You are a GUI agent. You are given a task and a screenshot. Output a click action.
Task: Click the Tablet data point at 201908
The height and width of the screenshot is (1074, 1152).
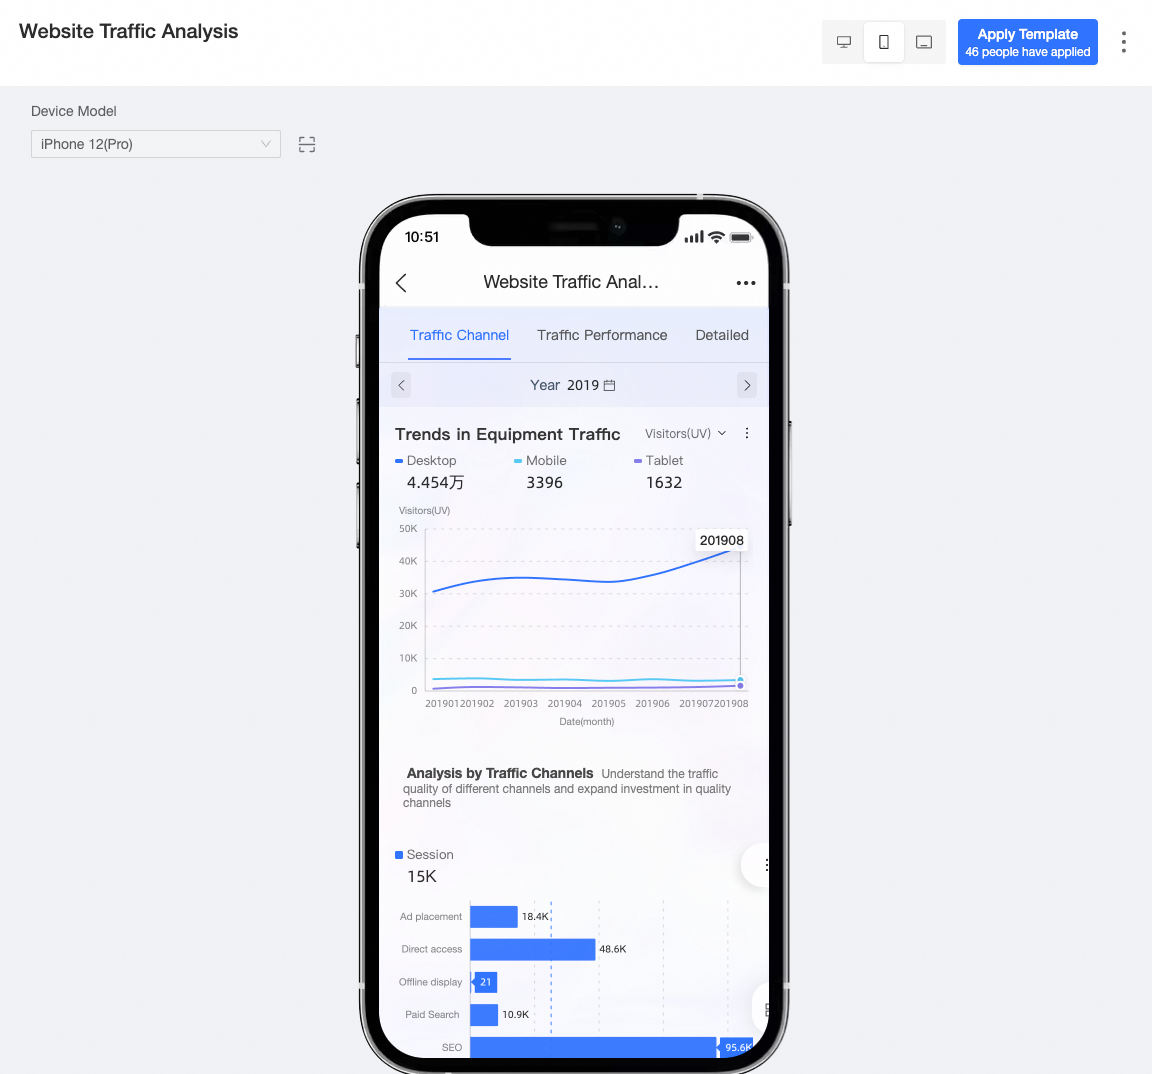(740, 685)
